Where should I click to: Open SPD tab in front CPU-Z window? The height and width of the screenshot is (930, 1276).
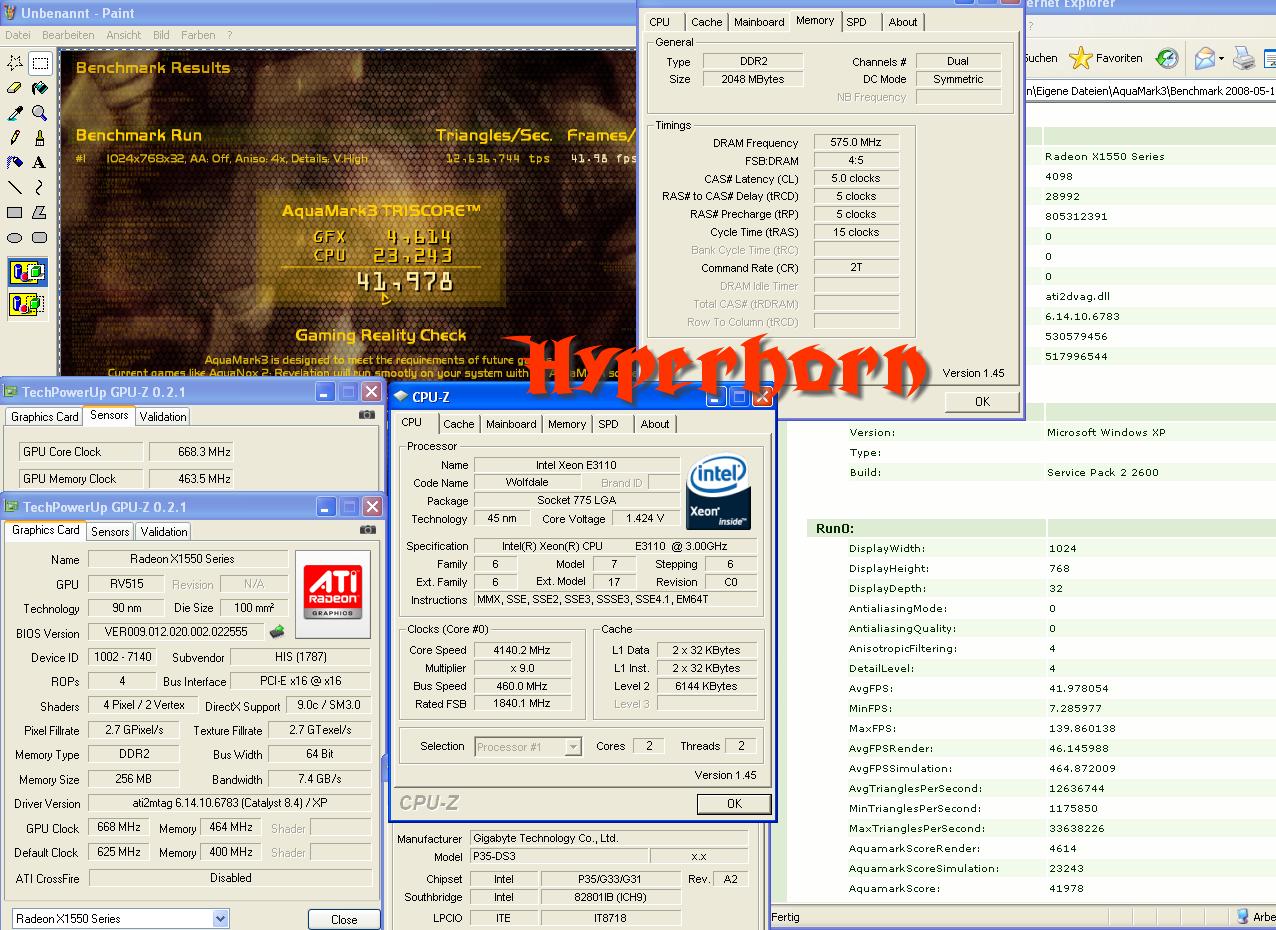[608, 424]
